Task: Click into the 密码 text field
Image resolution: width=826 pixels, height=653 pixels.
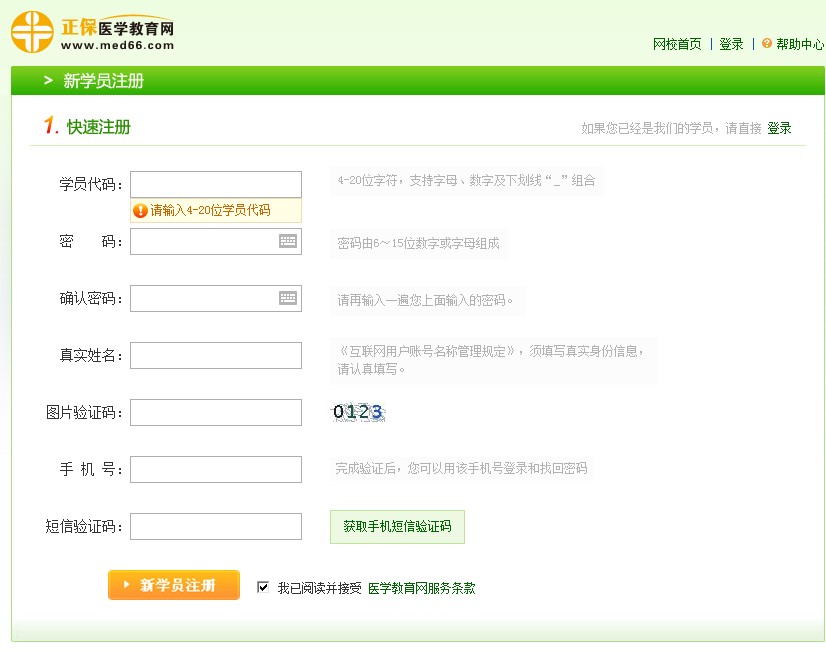Action: pos(203,241)
